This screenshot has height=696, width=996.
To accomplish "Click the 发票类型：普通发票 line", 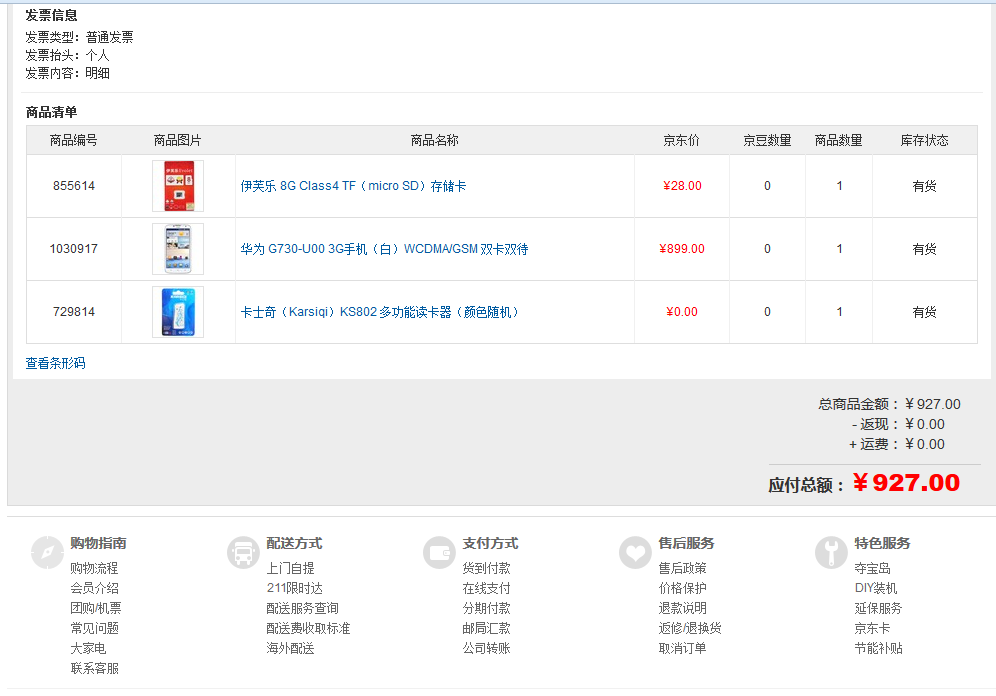I will [x=79, y=37].
